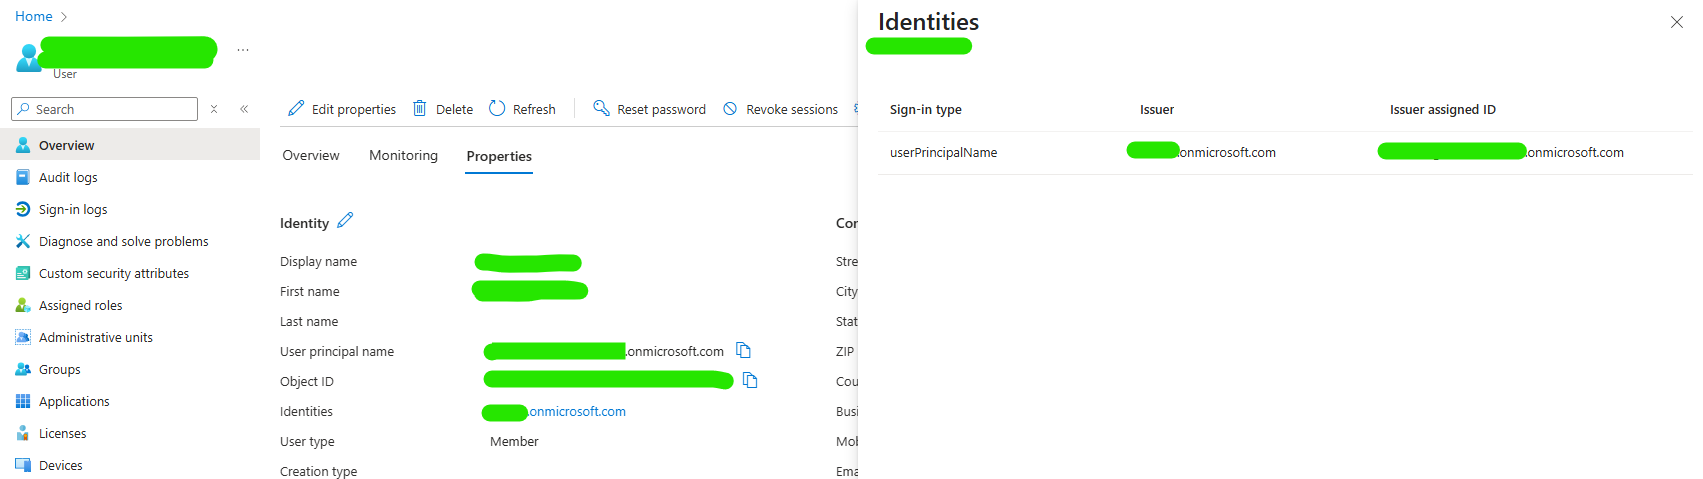
Task: Copy the User principal name value
Action: click(x=743, y=350)
